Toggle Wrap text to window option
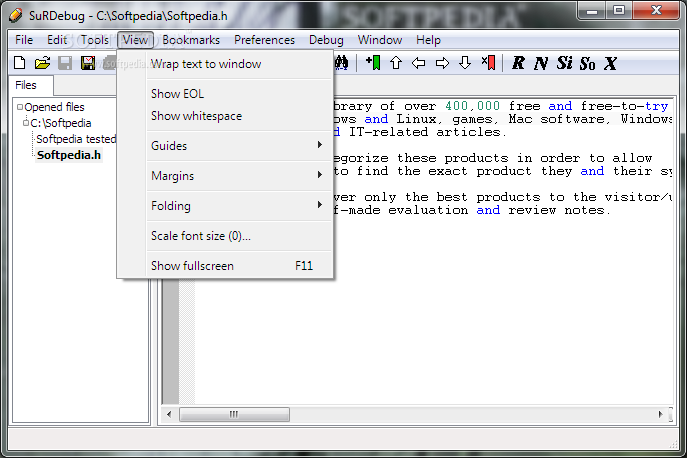 [x=240, y=64]
